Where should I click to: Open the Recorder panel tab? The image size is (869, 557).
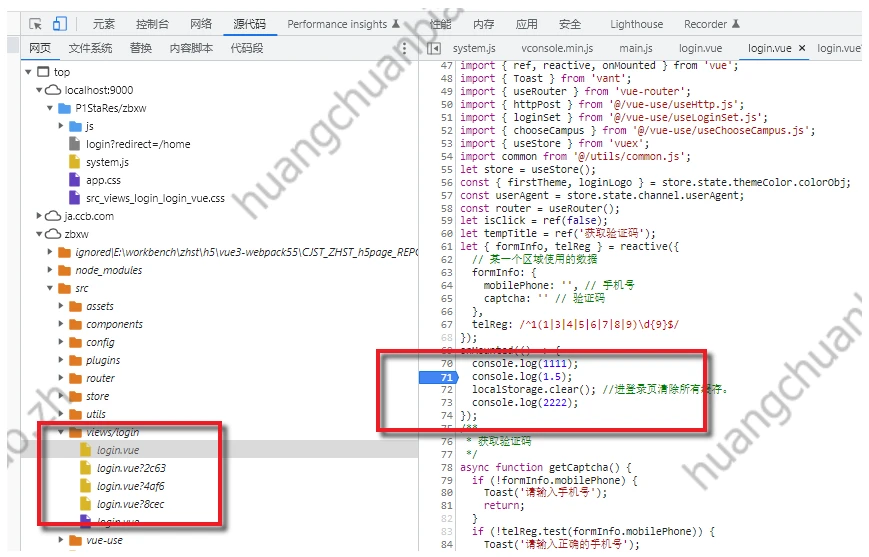712,24
